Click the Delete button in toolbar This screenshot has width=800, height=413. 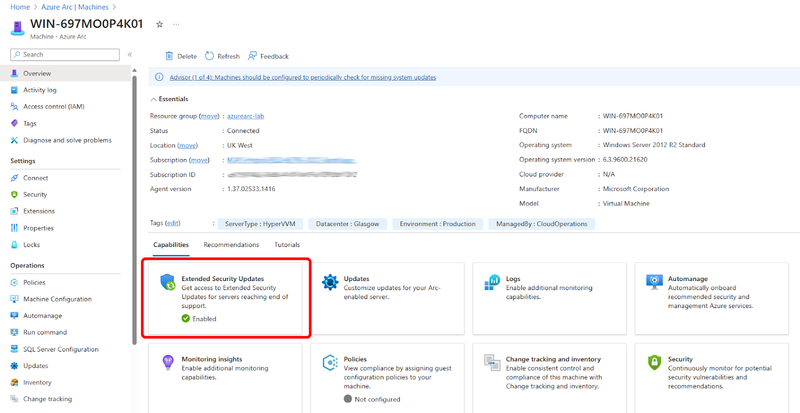(181, 57)
